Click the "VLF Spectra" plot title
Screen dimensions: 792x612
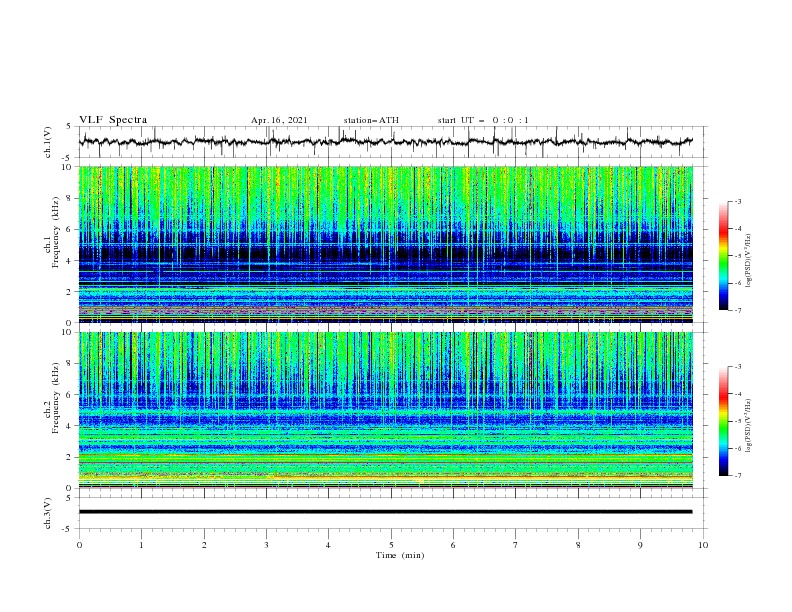point(113,120)
